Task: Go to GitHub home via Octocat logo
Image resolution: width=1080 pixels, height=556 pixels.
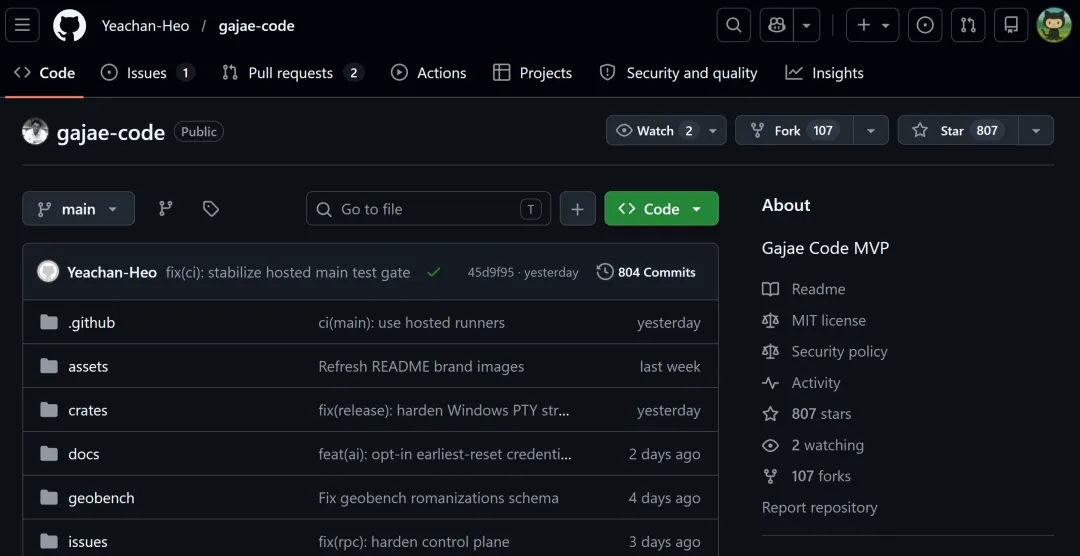Action: (70, 25)
